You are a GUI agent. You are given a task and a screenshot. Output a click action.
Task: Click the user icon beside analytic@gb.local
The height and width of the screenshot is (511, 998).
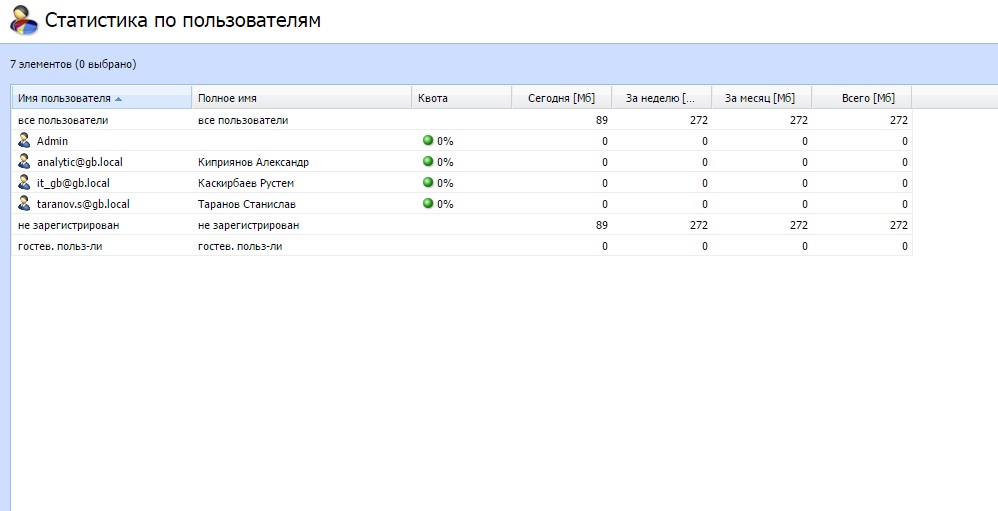24,161
